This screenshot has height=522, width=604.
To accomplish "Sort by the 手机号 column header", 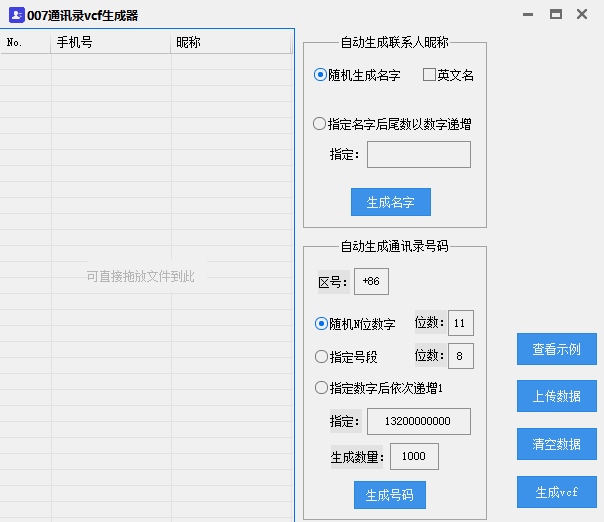I will pyautogui.click(x=111, y=42).
